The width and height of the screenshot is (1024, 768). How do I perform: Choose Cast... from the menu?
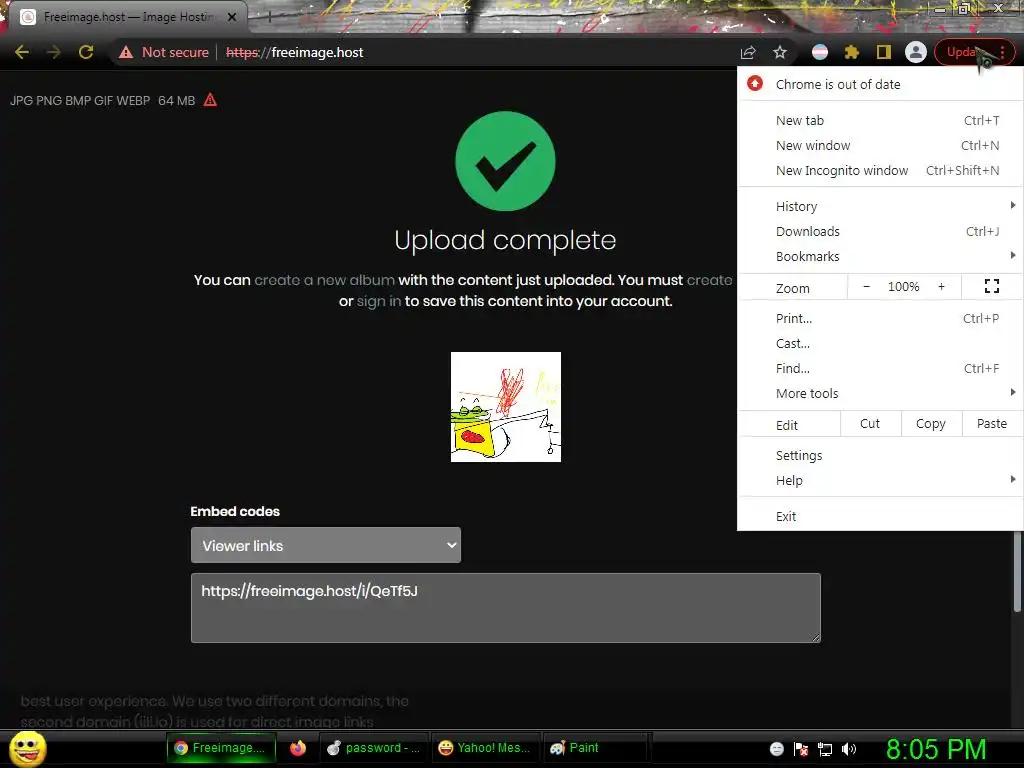click(x=880, y=343)
